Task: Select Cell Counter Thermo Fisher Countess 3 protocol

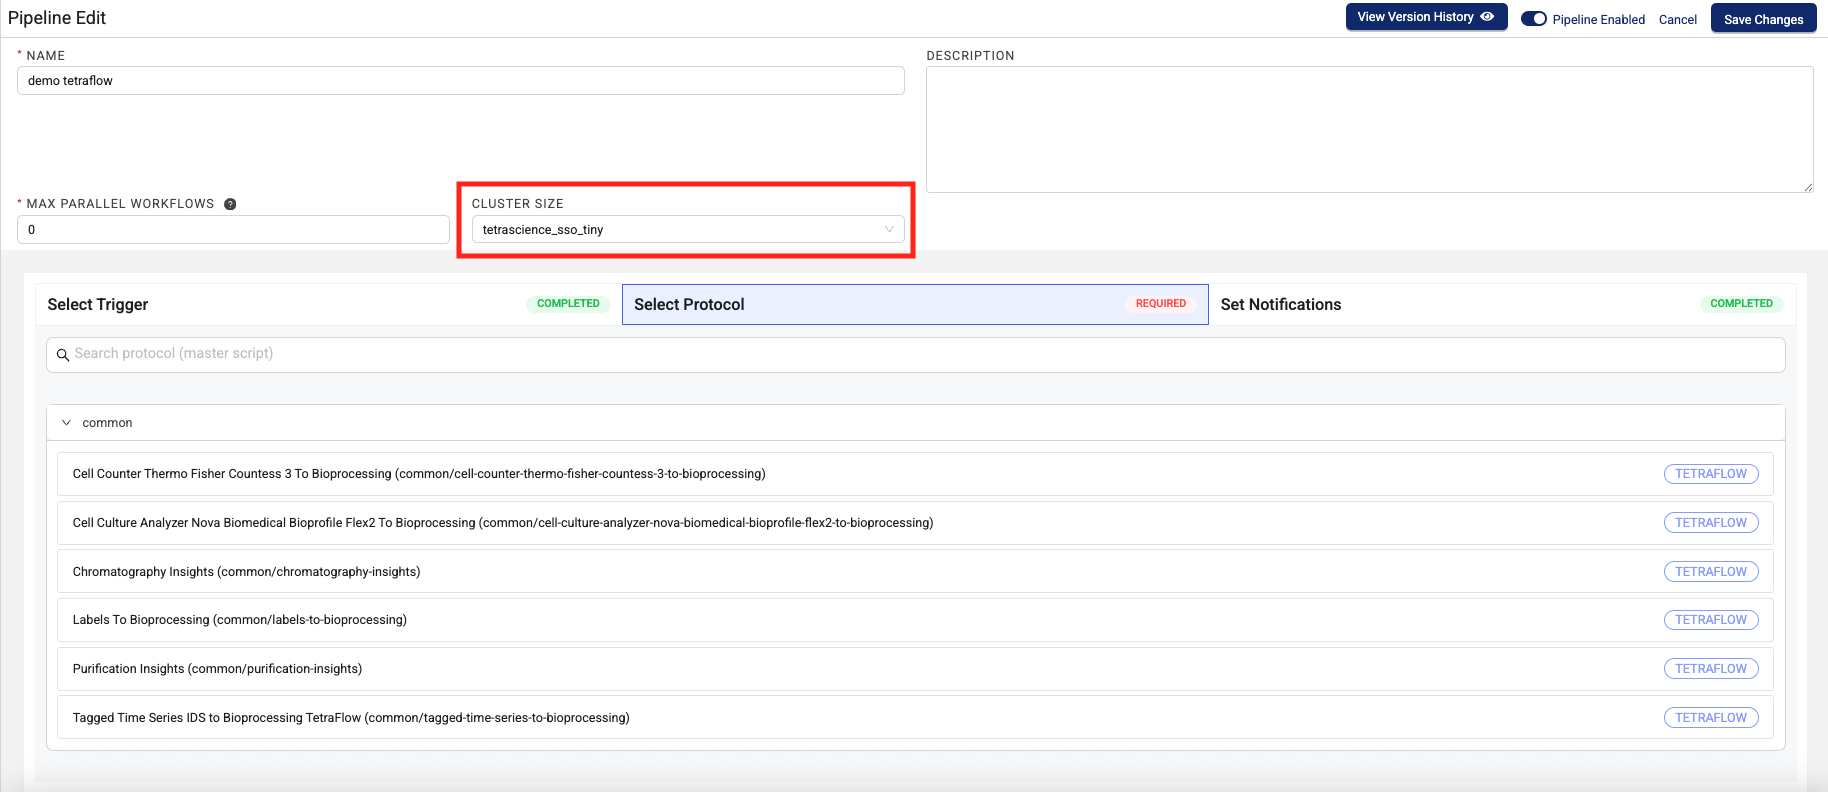Action: coord(915,474)
